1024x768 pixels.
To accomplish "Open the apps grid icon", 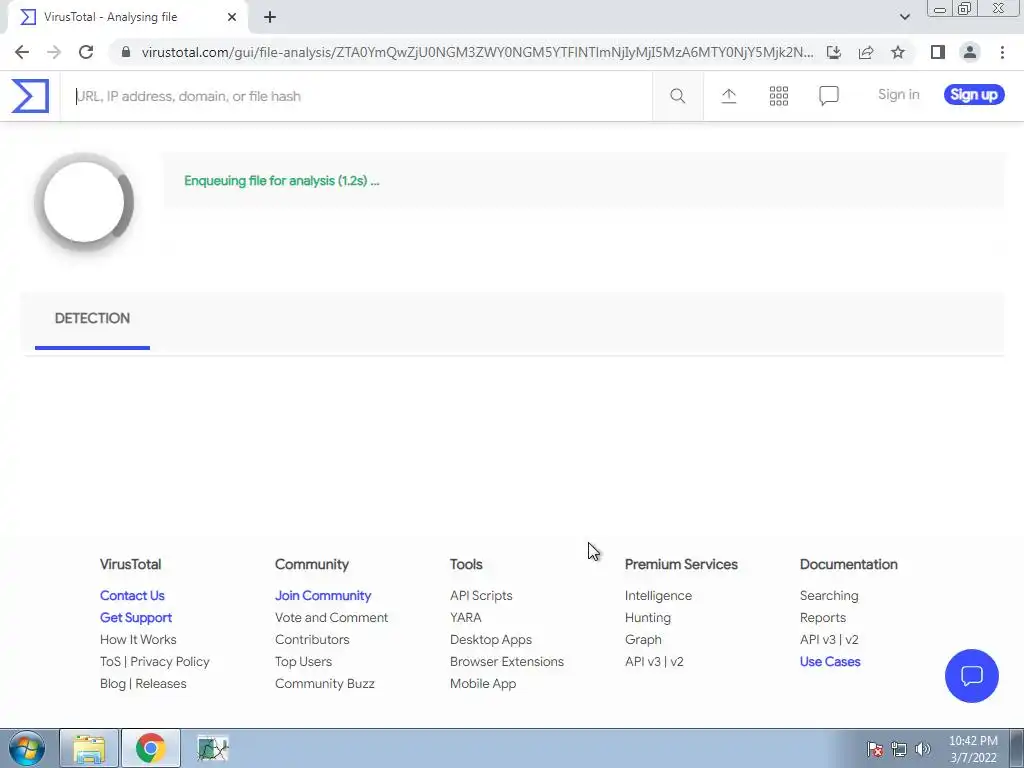I will (778, 96).
